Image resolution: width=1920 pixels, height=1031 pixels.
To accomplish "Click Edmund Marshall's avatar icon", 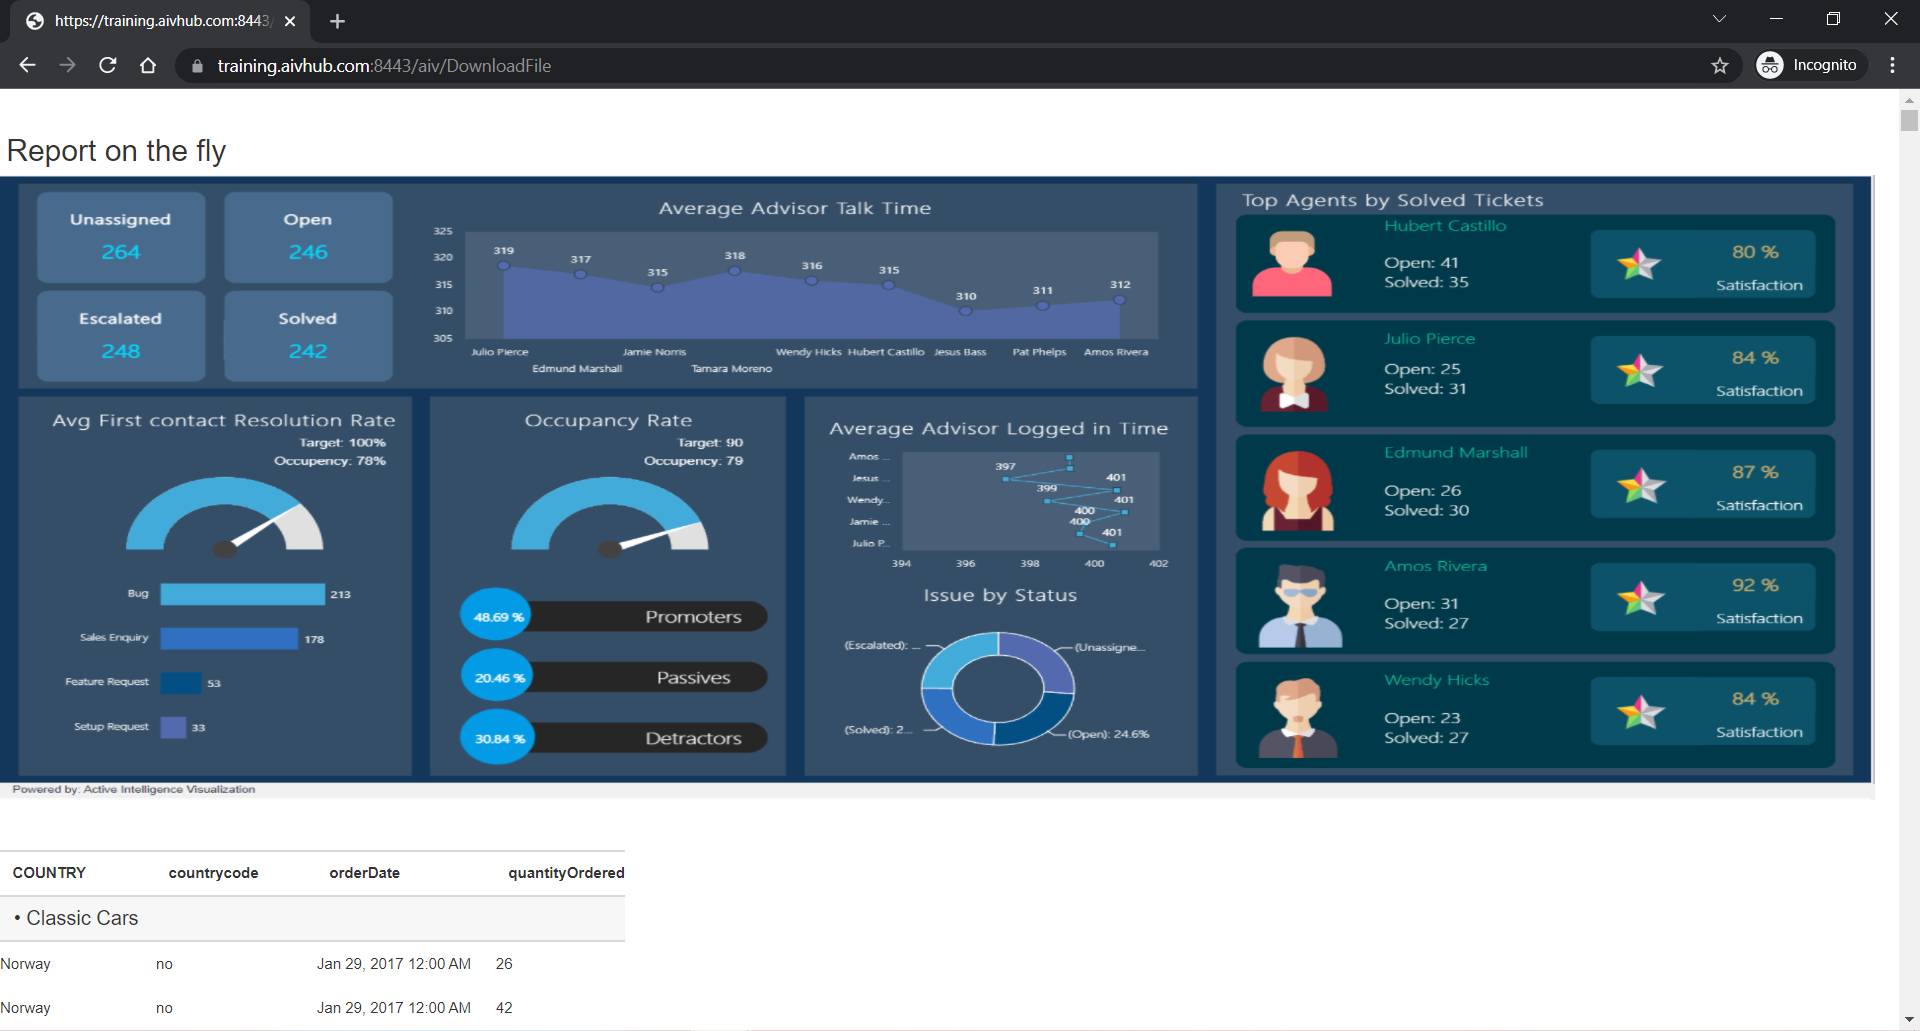I will (x=1297, y=490).
